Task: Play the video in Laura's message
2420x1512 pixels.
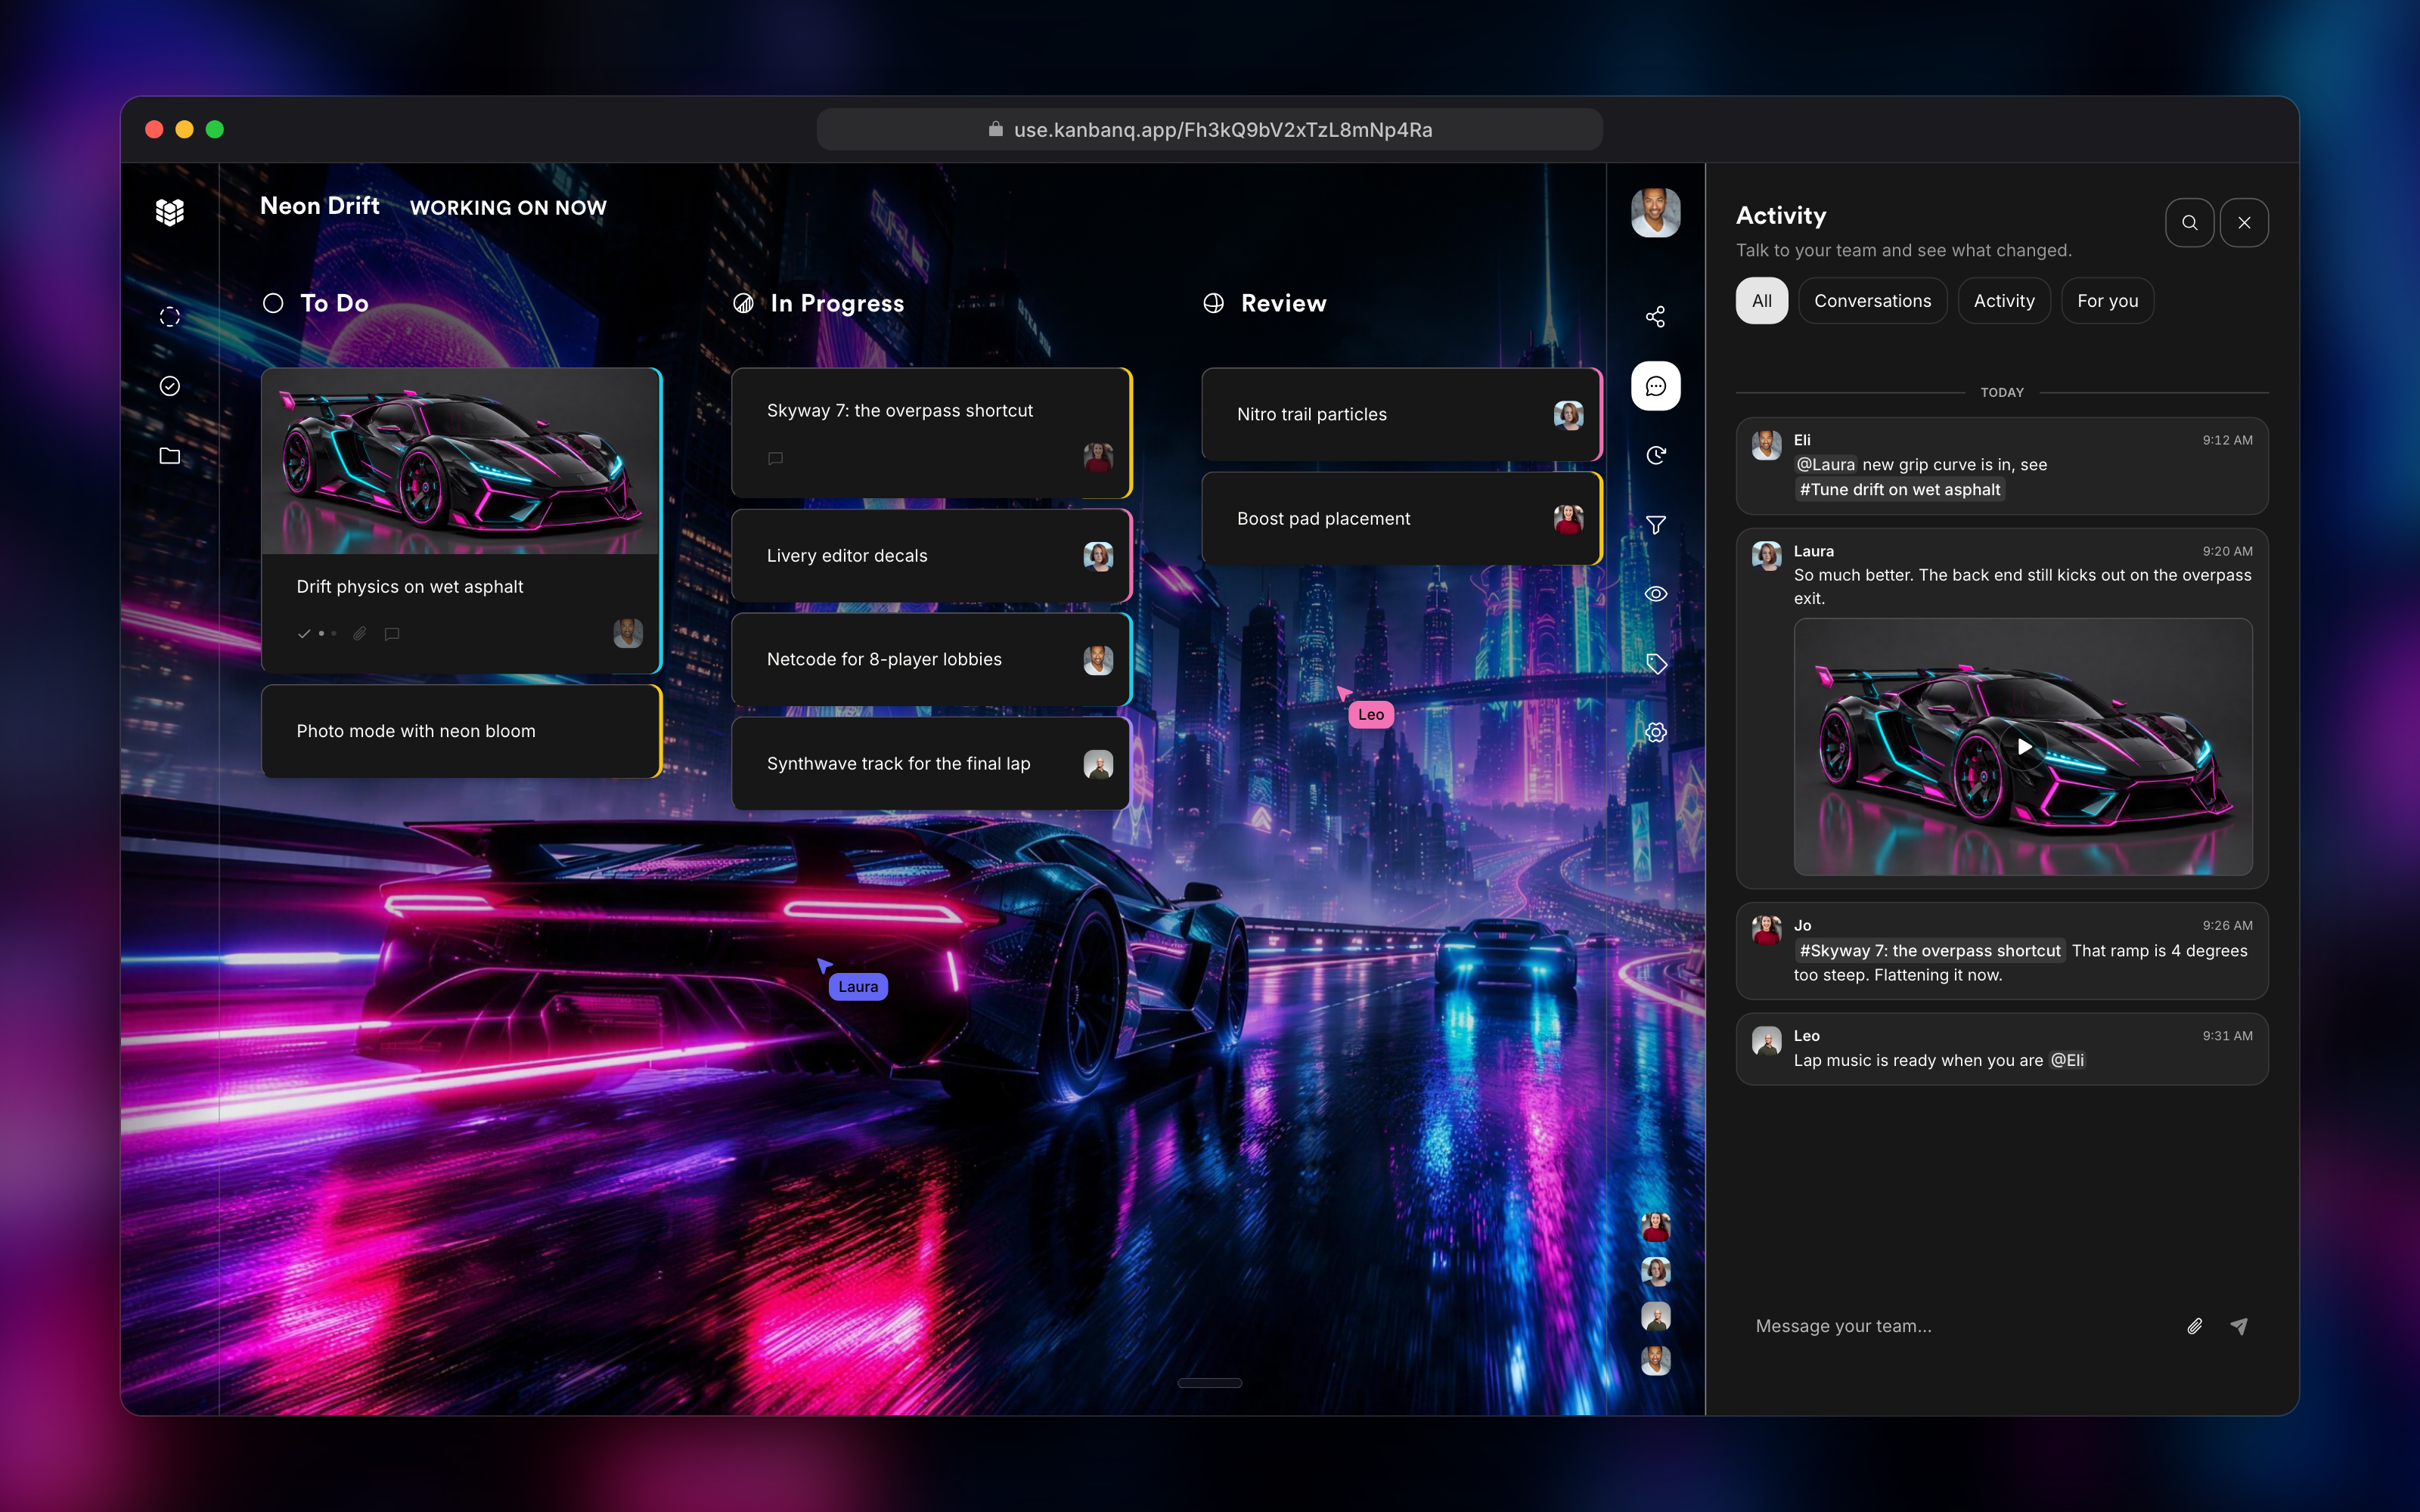Action: pyautogui.click(x=2024, y=747)
